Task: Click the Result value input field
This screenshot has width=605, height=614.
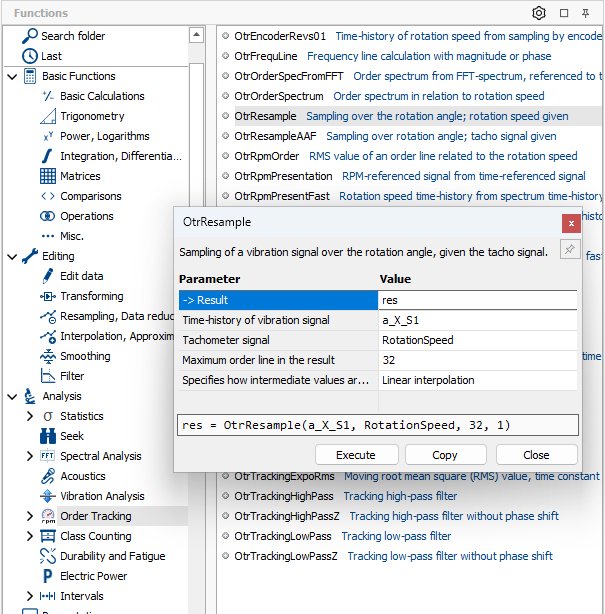Action: click(477, 300)
